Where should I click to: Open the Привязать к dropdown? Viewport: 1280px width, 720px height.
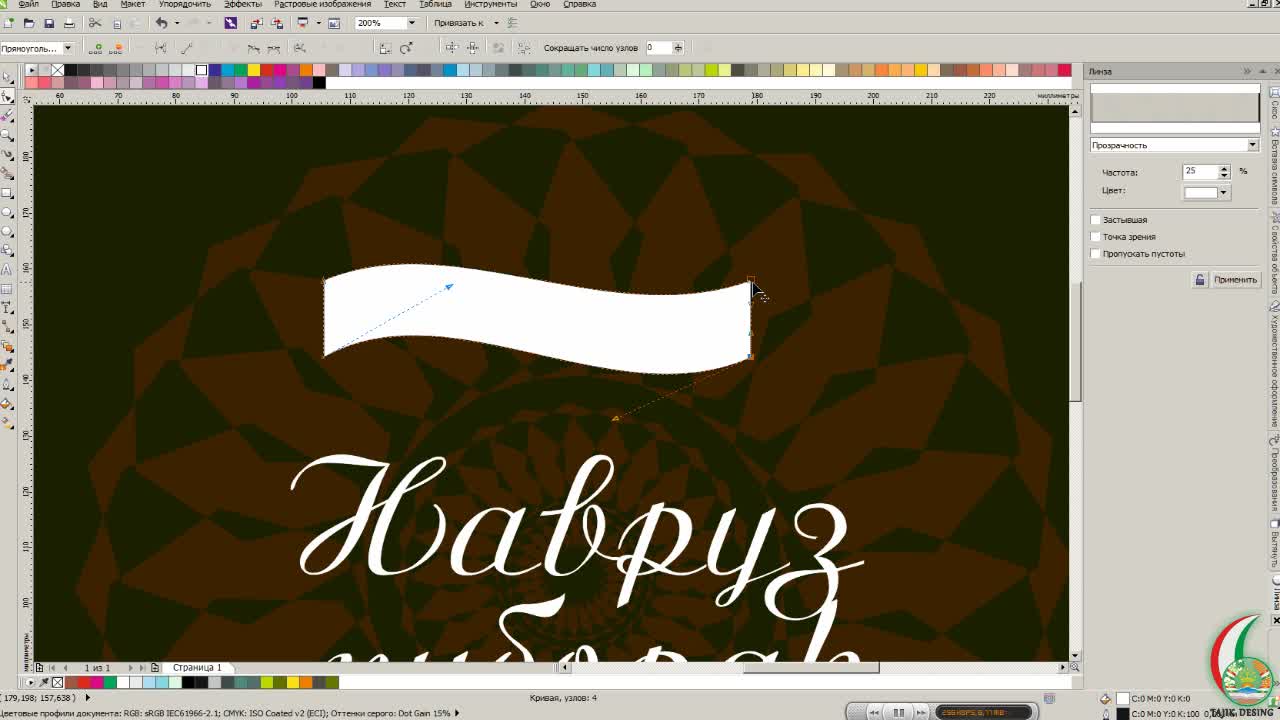[496, 22]
